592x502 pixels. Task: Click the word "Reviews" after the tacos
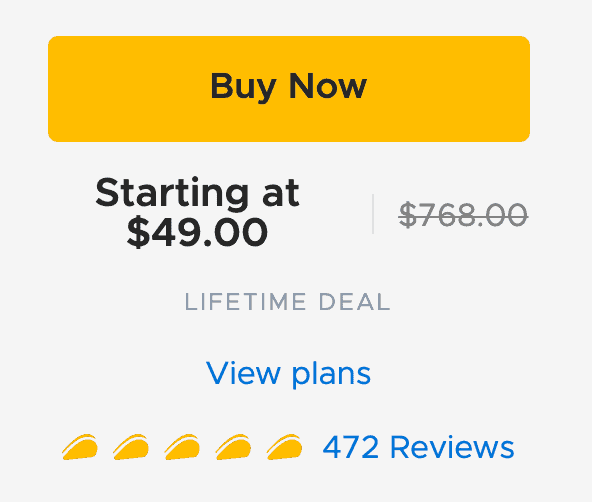[452, 447]
